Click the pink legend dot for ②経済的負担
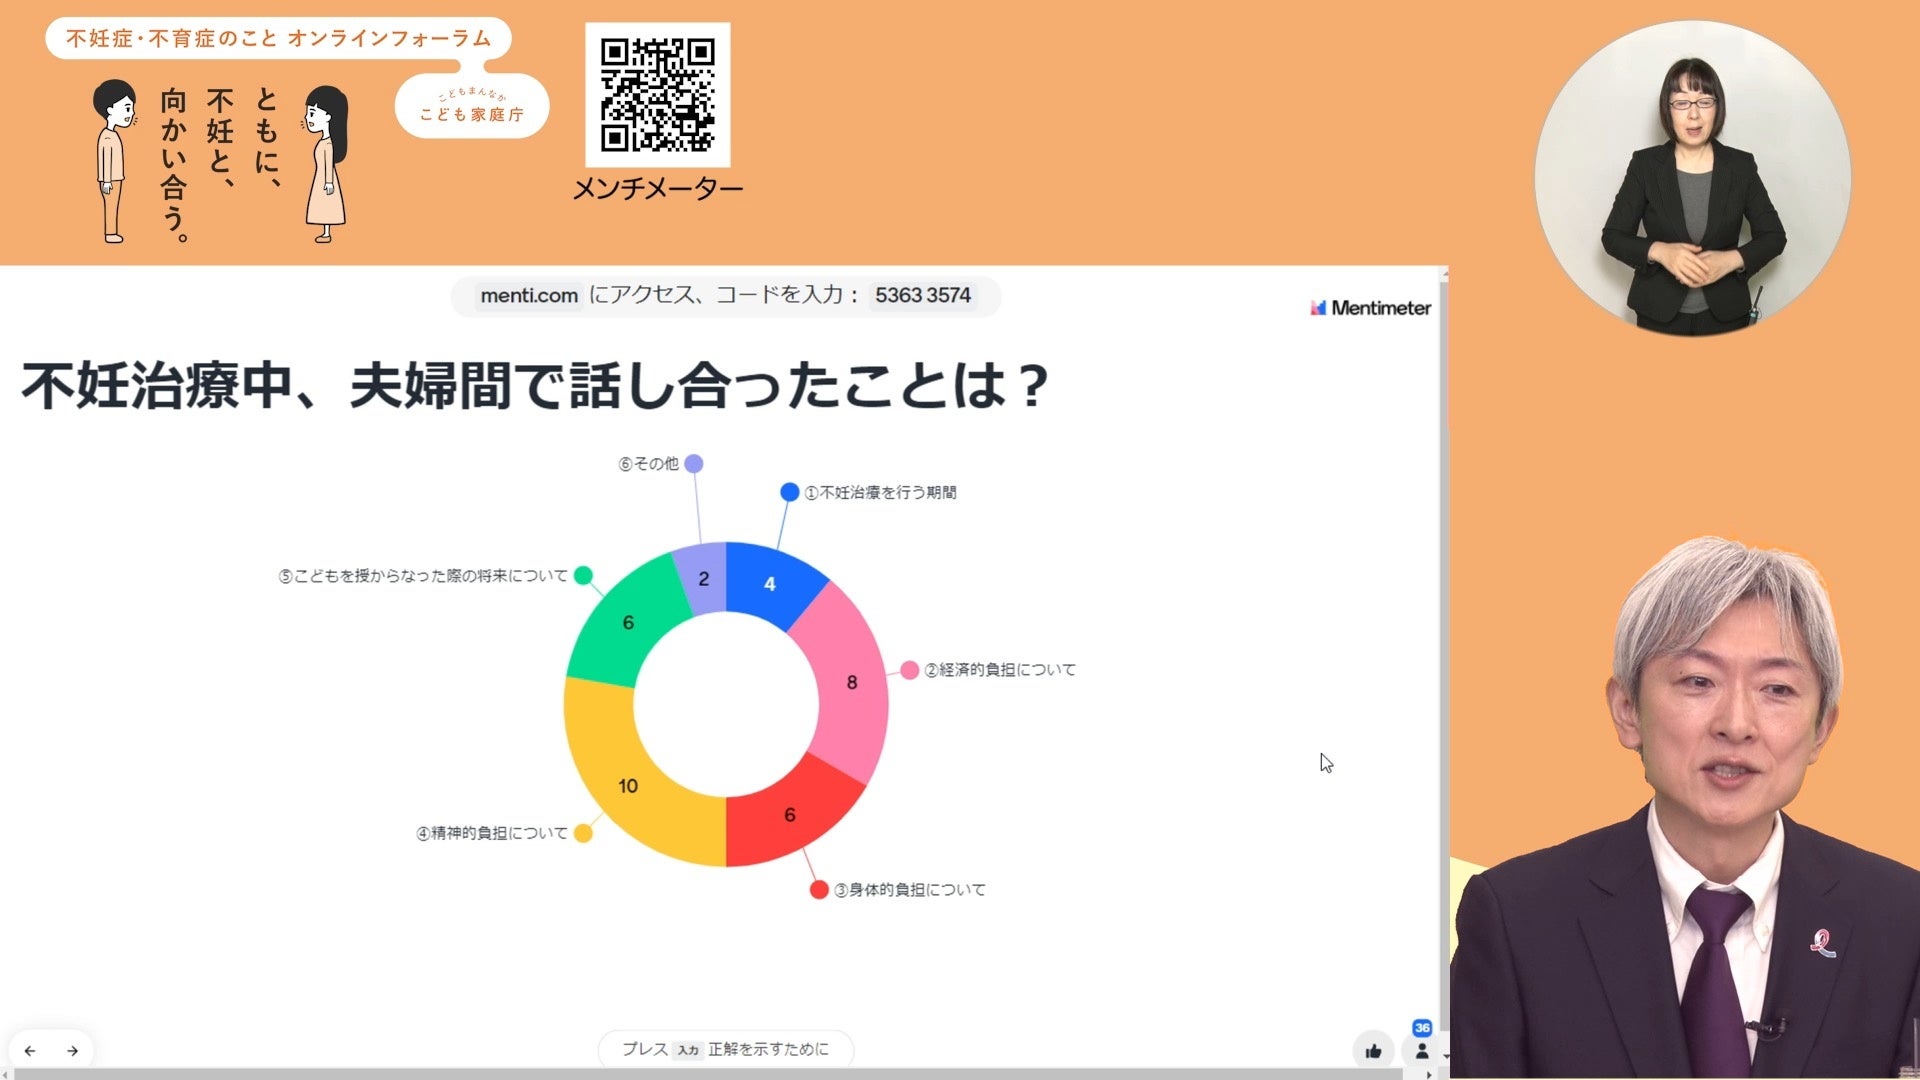 point(909,670)
